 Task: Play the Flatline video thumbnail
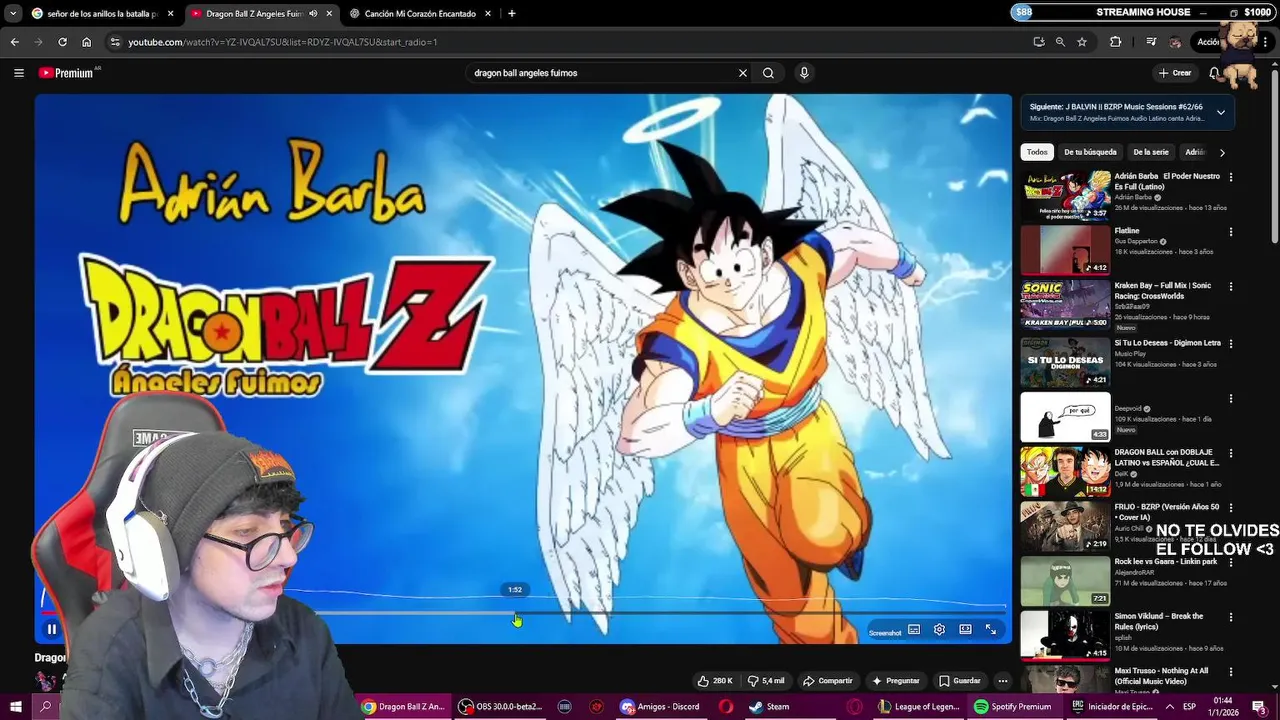click(1065, 250)
